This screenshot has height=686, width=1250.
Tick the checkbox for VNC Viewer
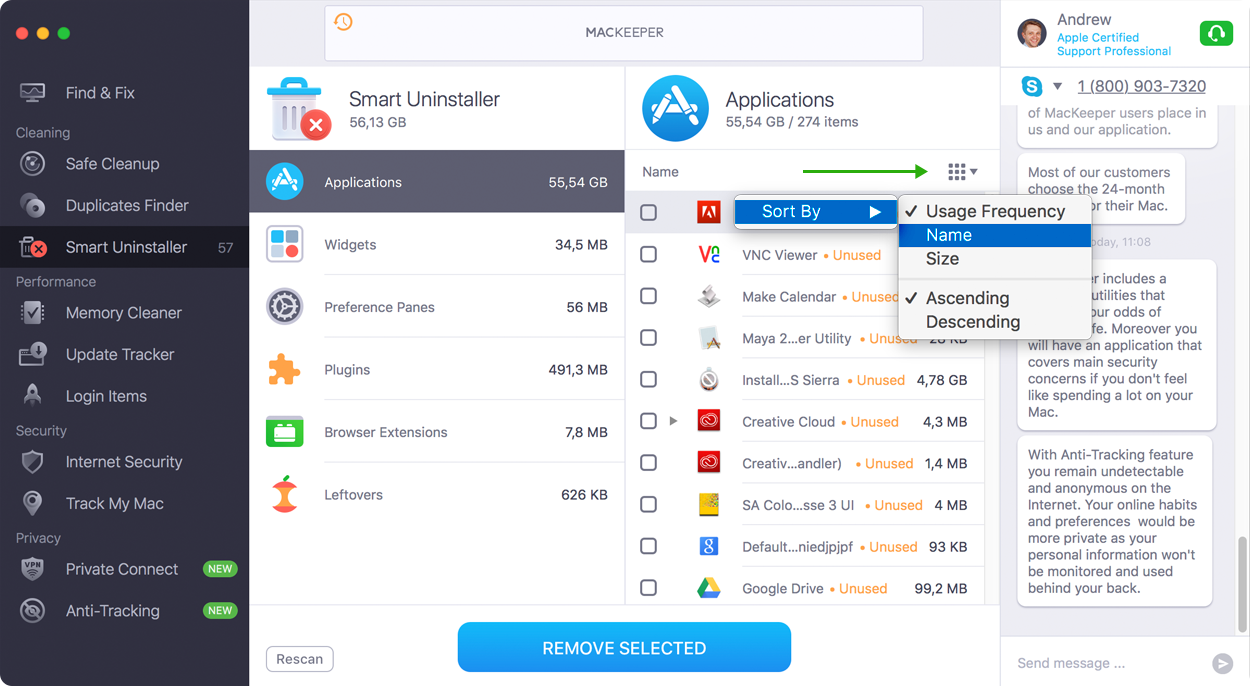coord(649,255)
